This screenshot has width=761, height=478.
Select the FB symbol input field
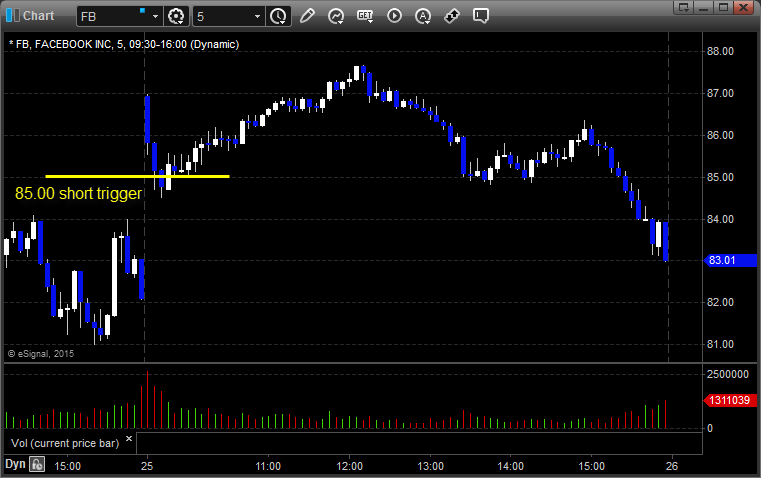point(113,16)
